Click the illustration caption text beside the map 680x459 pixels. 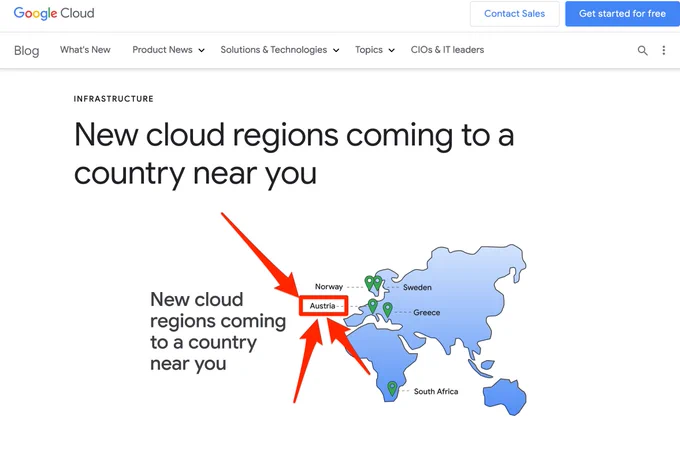(x=218, y=331)
